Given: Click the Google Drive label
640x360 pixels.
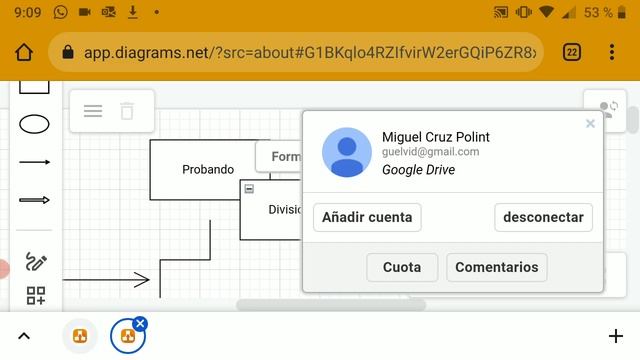Looking at the screenshot, I should coord(418,169).
